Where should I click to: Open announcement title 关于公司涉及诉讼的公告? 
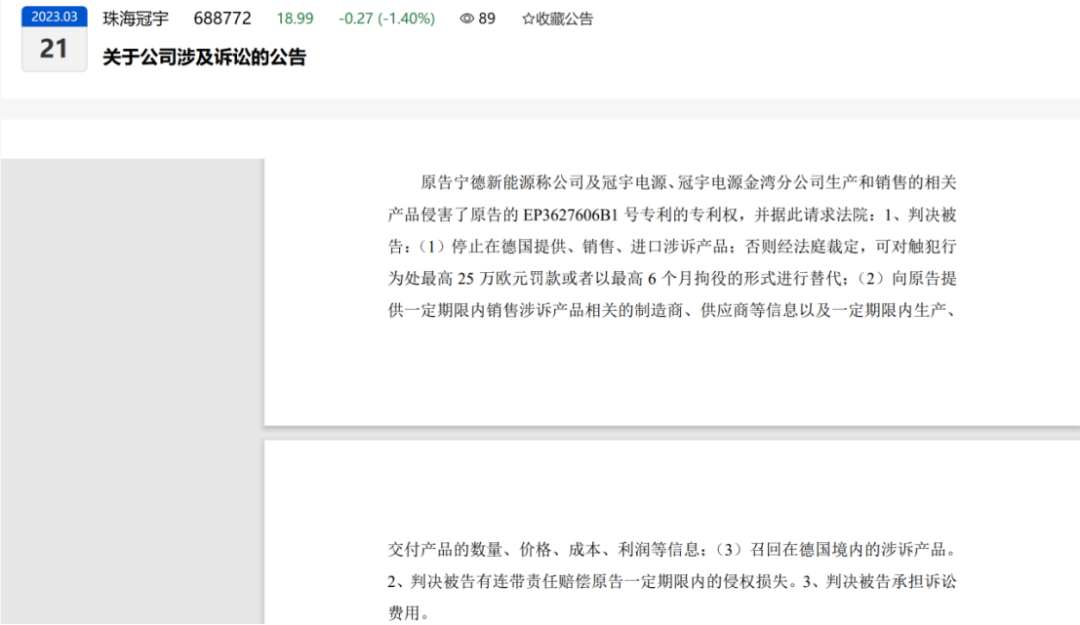(205, 57)
